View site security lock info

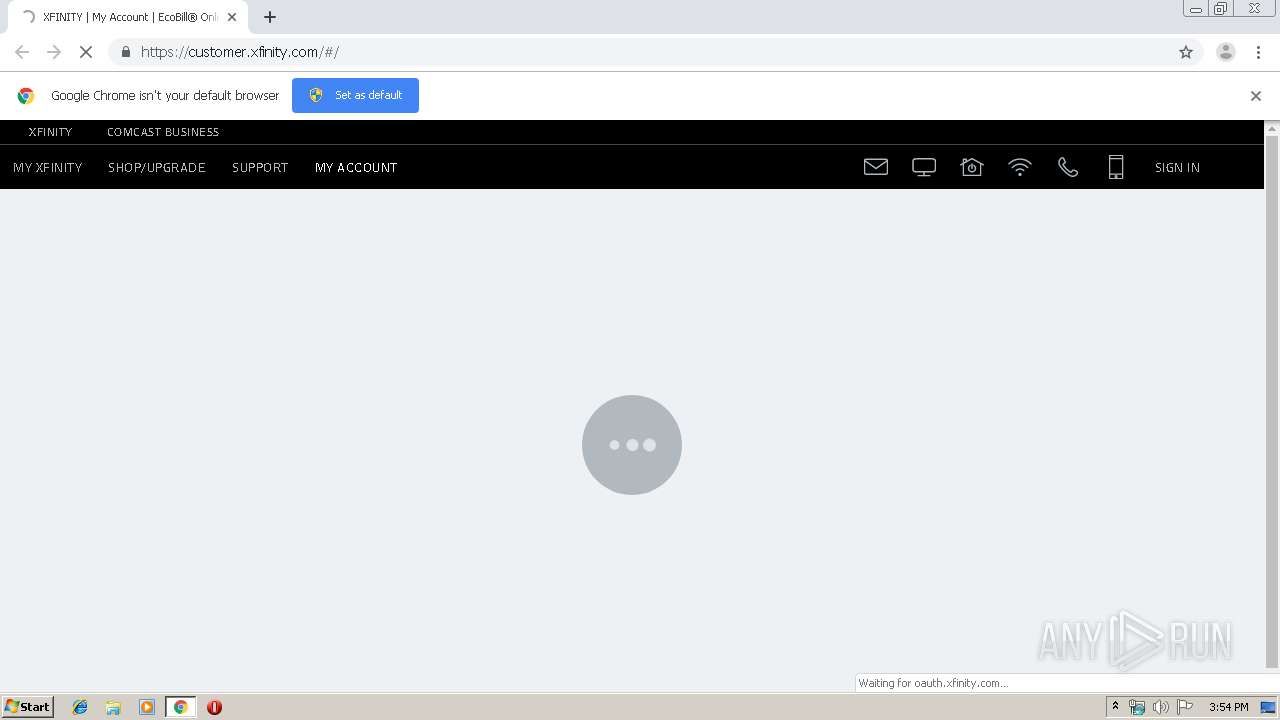125,52
